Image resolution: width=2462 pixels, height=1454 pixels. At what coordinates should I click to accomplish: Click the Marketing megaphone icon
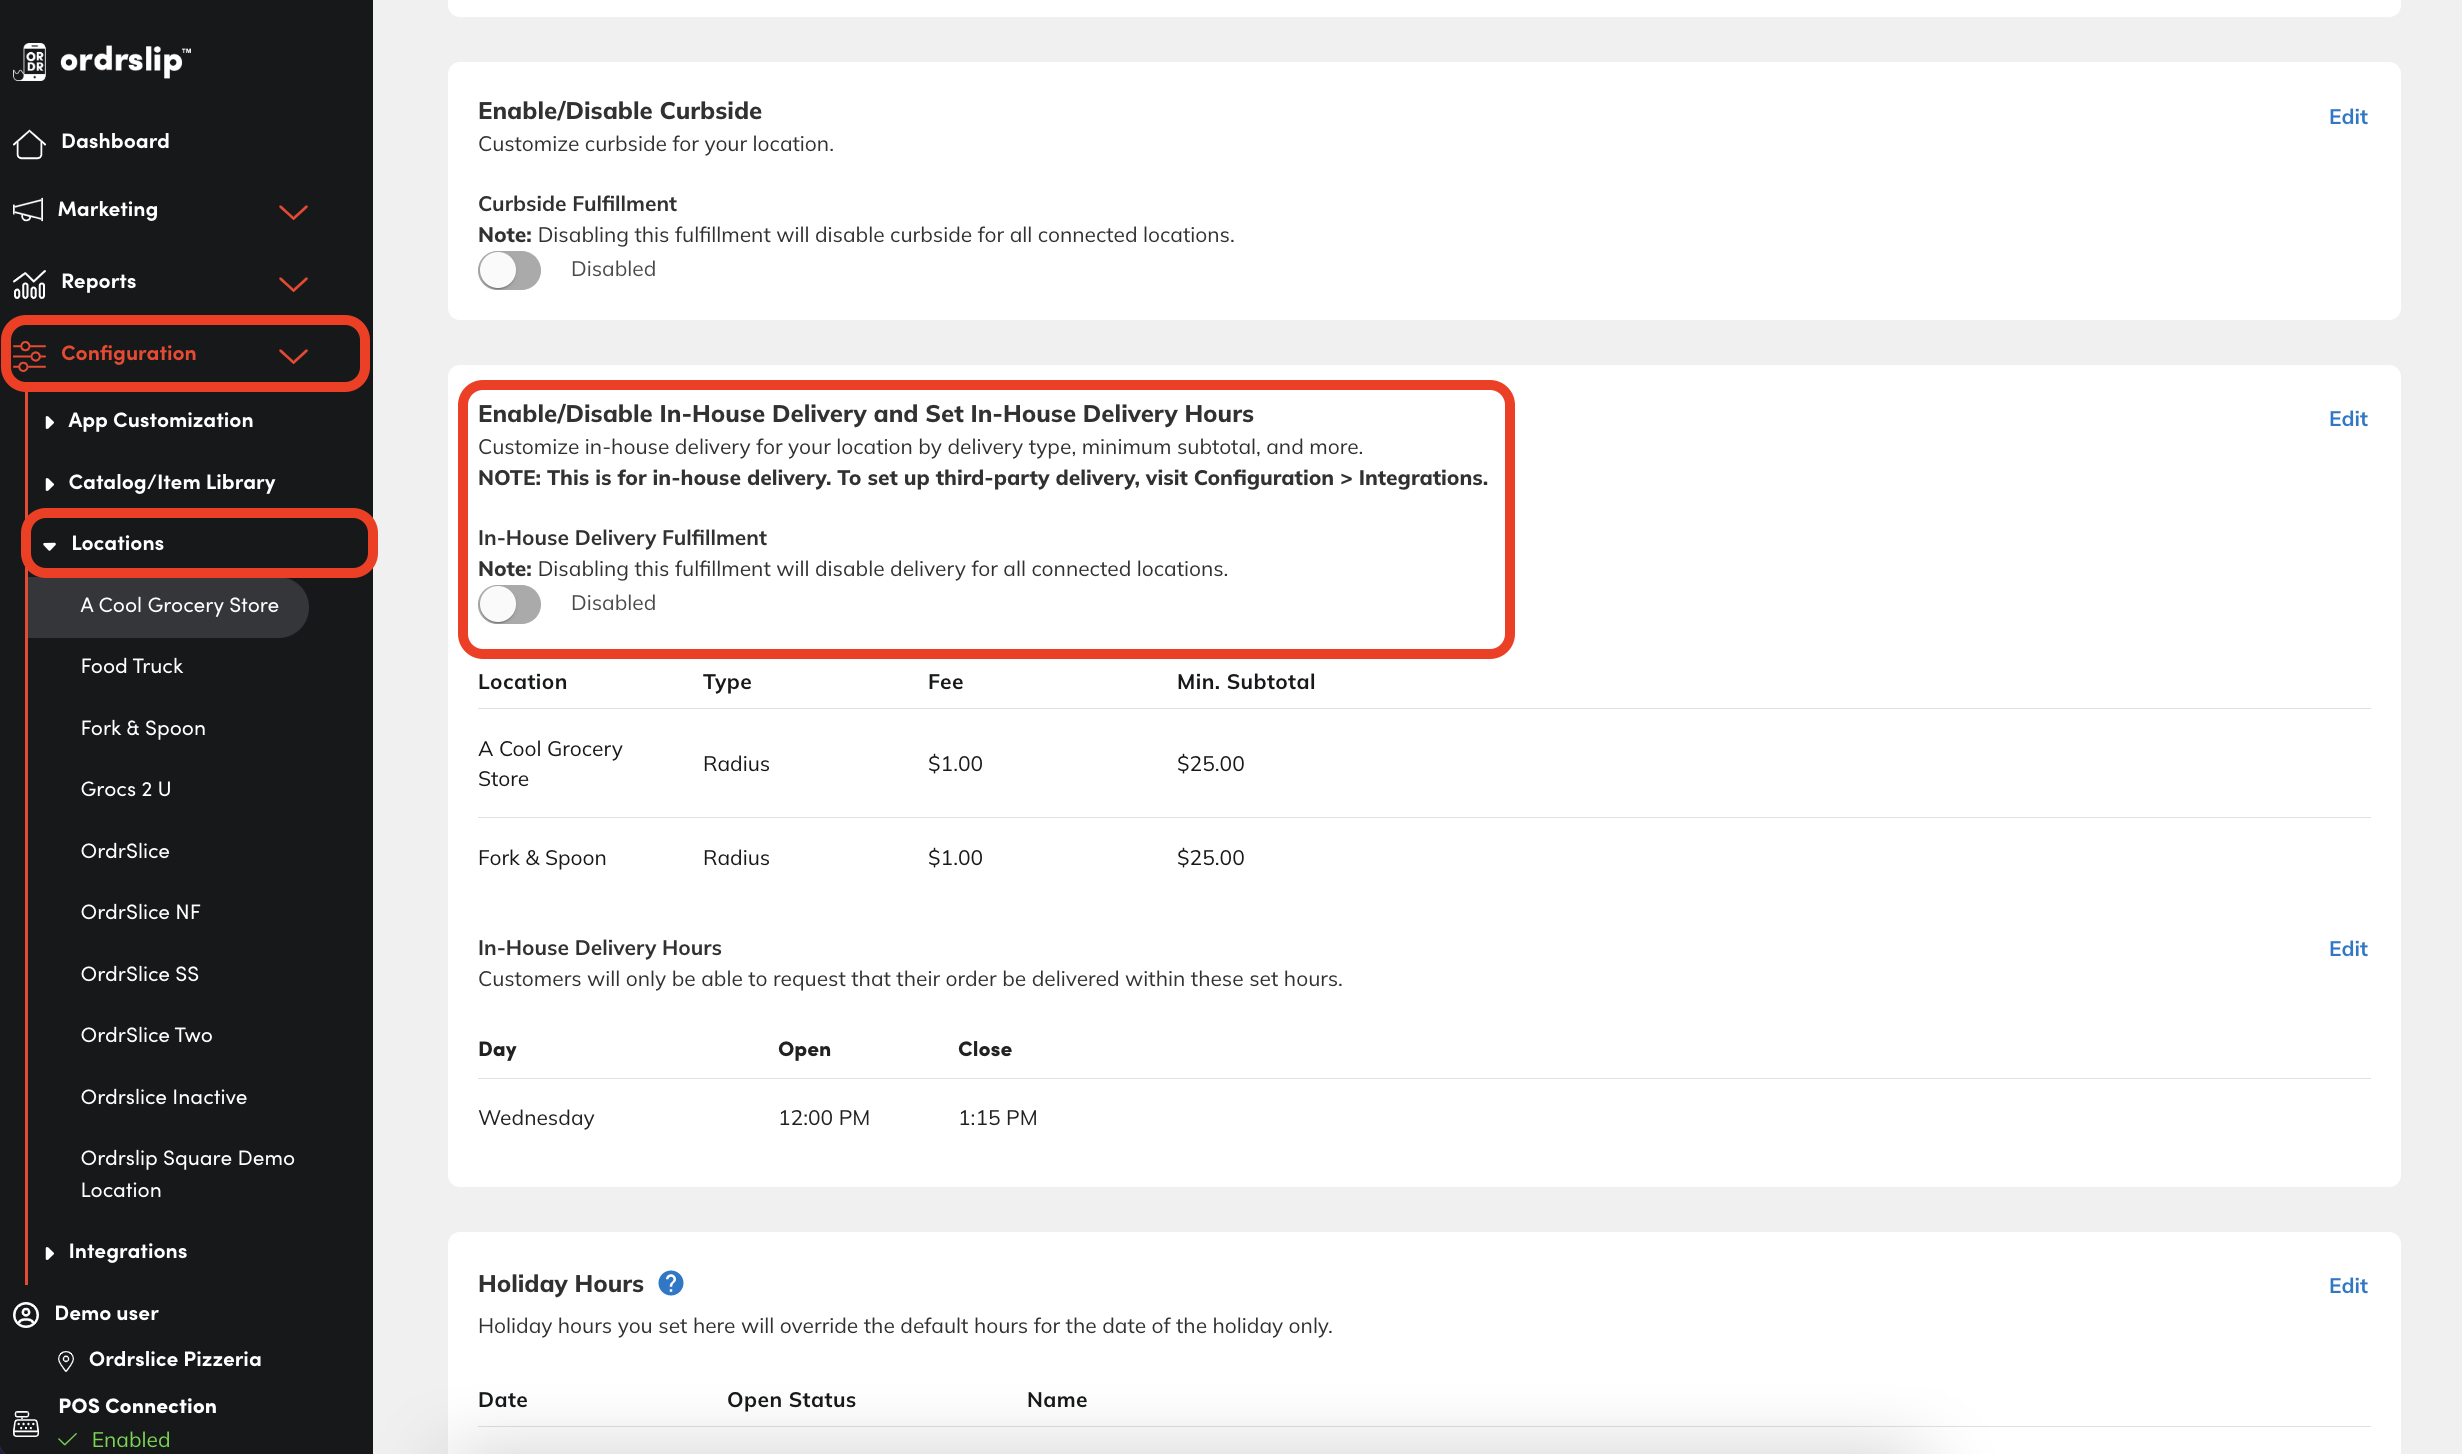click(x=28, y=210)
